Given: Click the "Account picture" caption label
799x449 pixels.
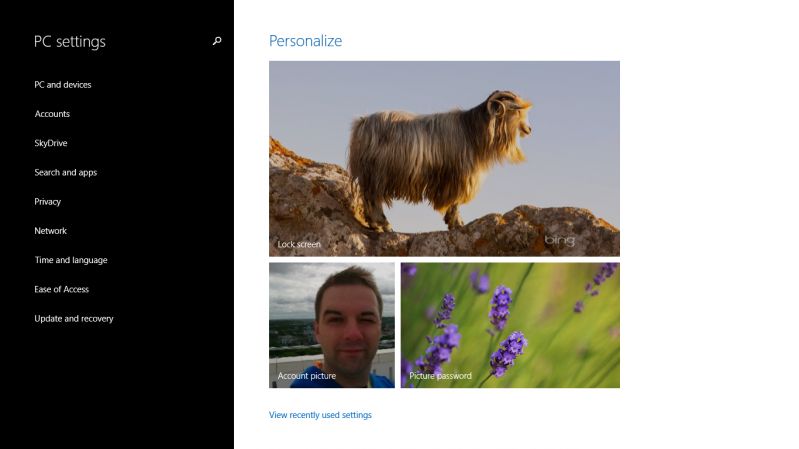Looking at the screenshot, I should pos(306,376).
